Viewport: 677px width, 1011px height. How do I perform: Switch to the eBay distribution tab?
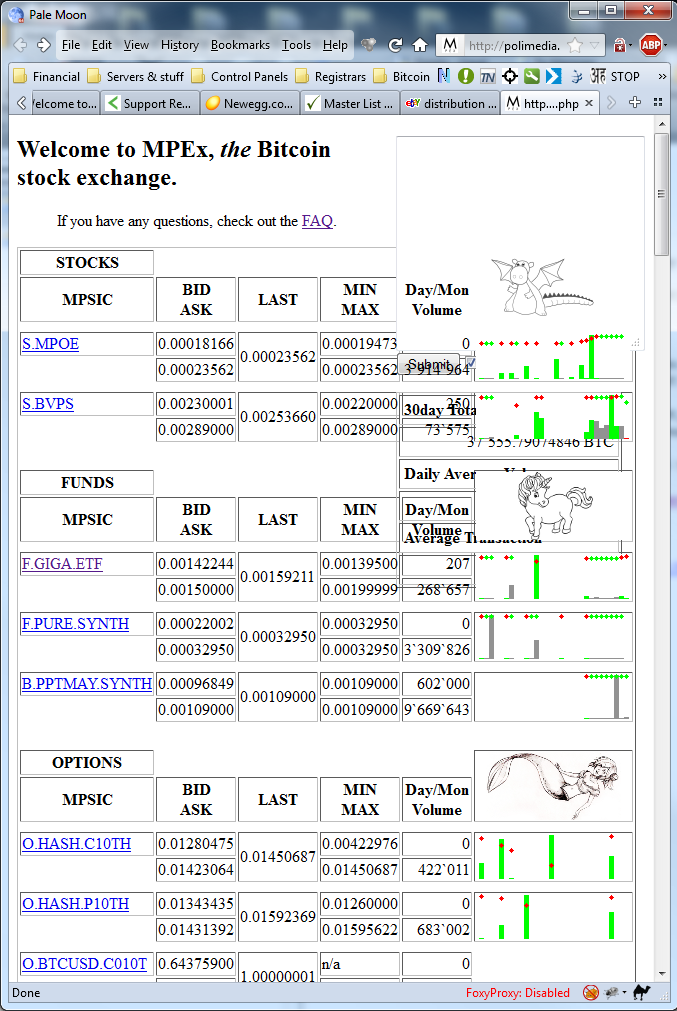click(x=450, y=103)
